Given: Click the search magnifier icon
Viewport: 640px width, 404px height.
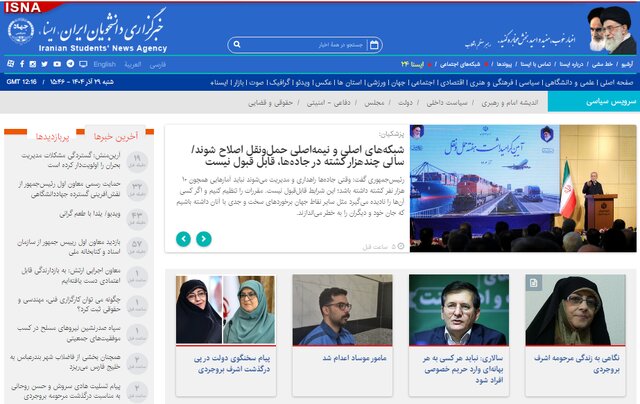Looking at the screenshot, I should tap(235, 44).
